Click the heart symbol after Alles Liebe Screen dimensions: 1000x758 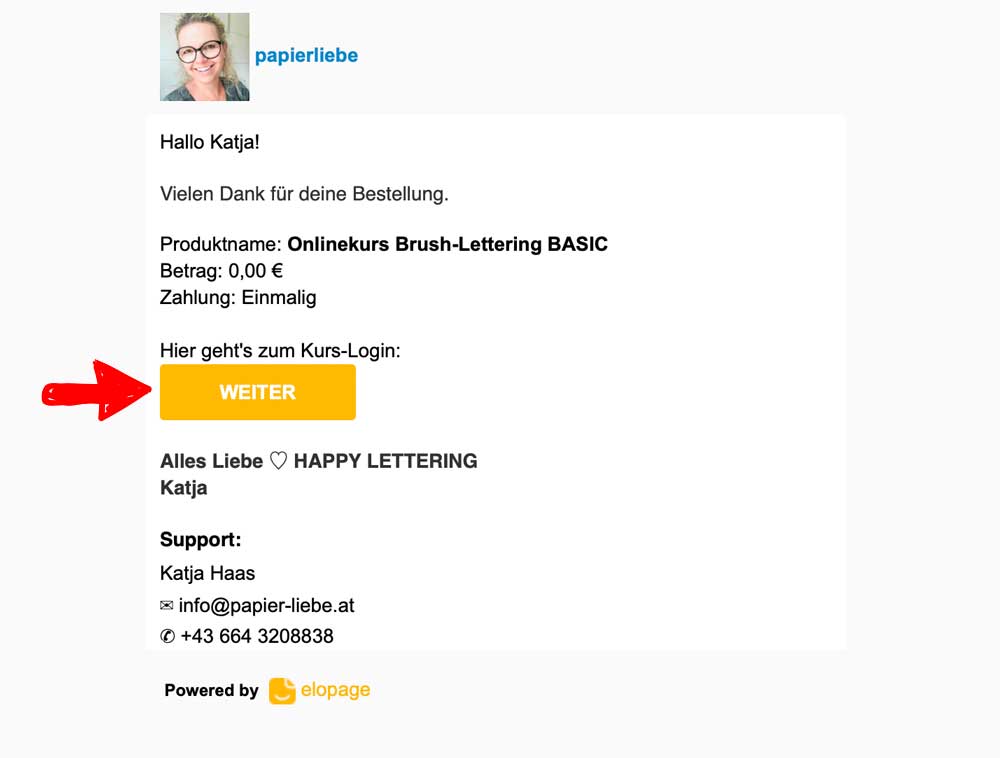click(278, 460)
